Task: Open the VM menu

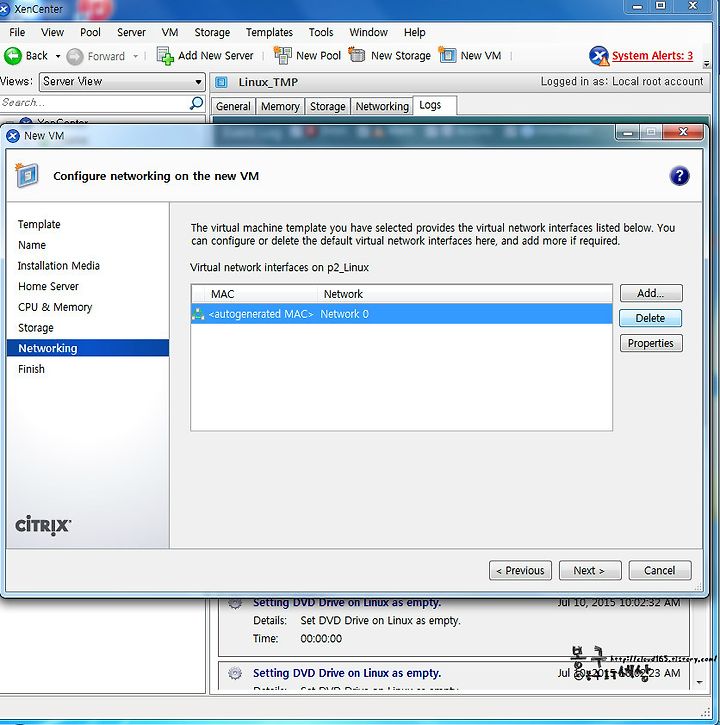Action: 170,32
